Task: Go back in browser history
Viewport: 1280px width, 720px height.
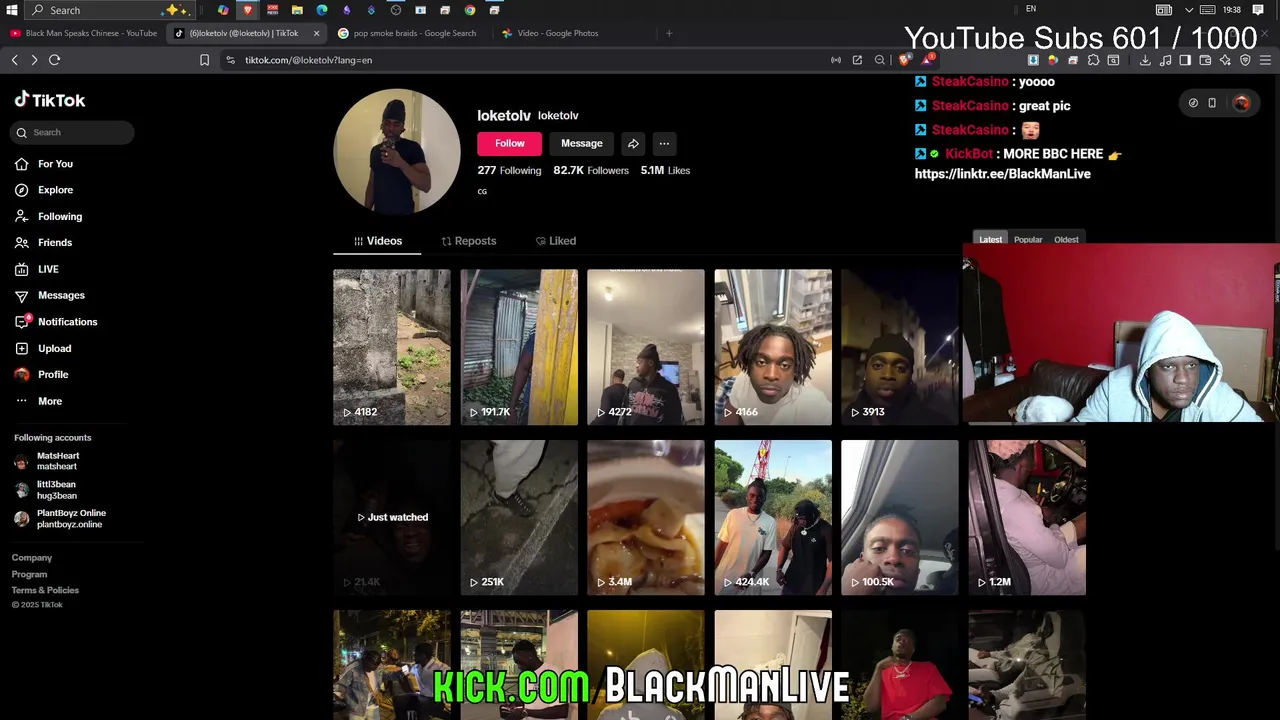Action: tap(15, 60)
